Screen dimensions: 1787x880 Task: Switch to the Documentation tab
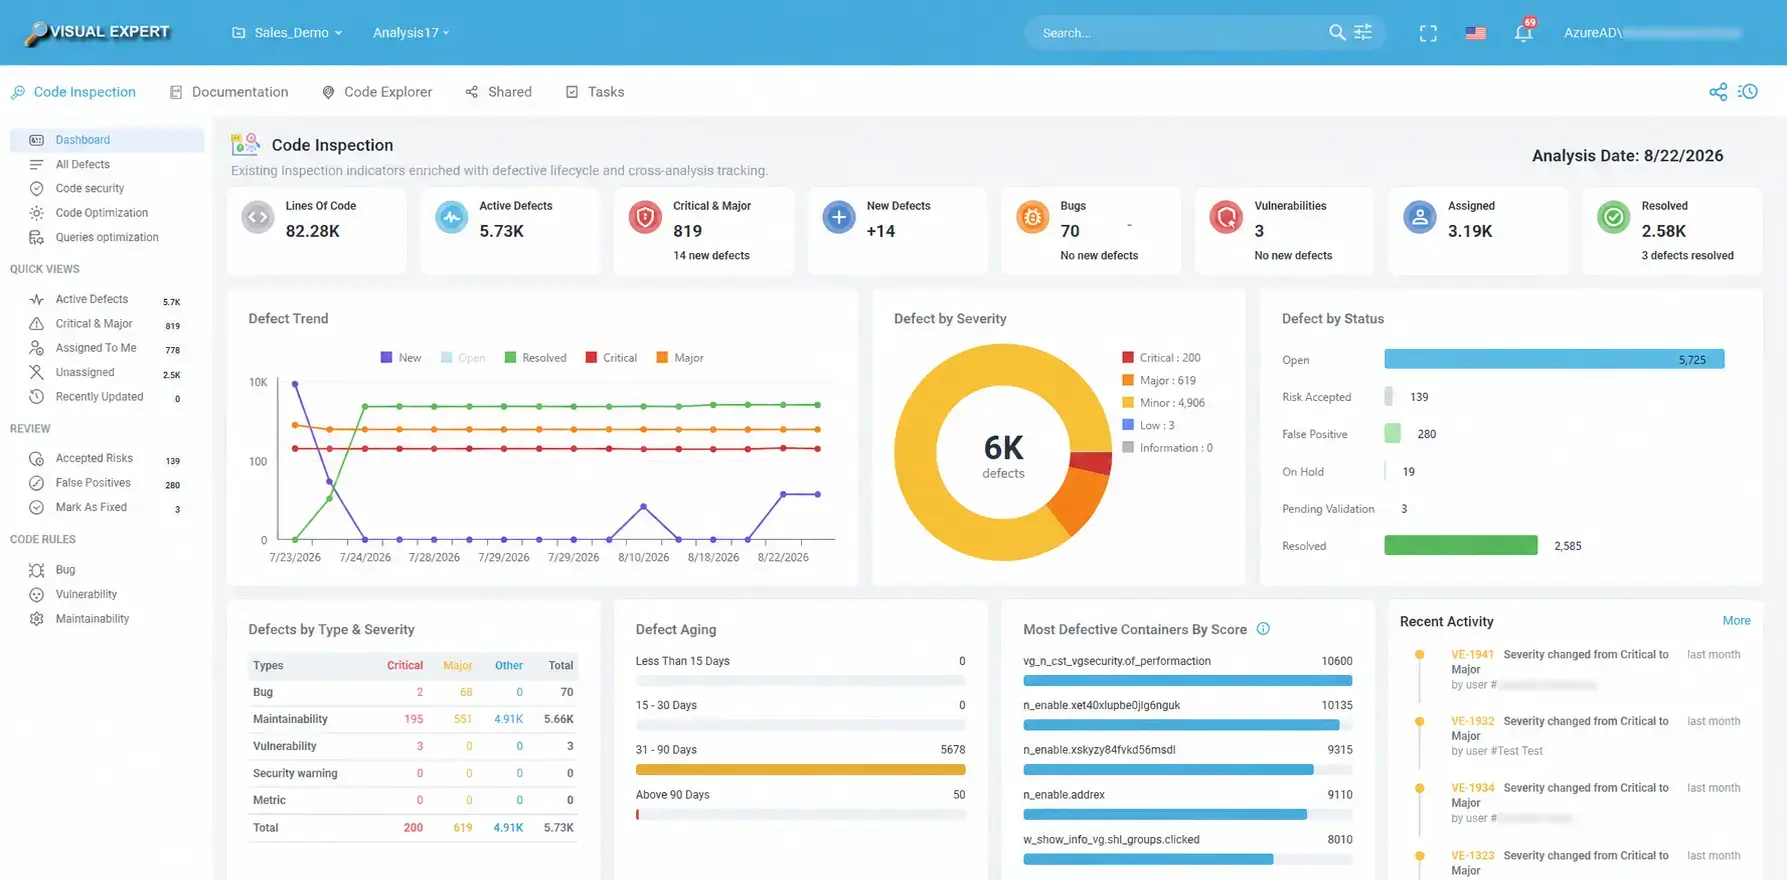tap(229, 92)
